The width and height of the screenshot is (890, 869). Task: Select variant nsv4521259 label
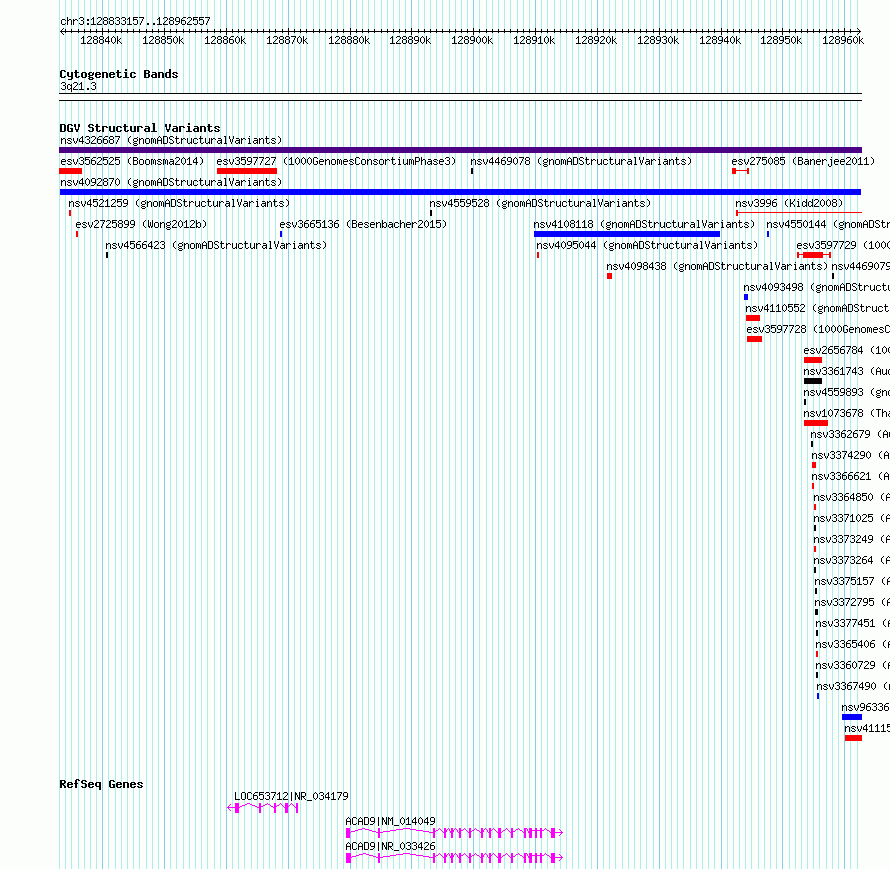tap(179, 203)
